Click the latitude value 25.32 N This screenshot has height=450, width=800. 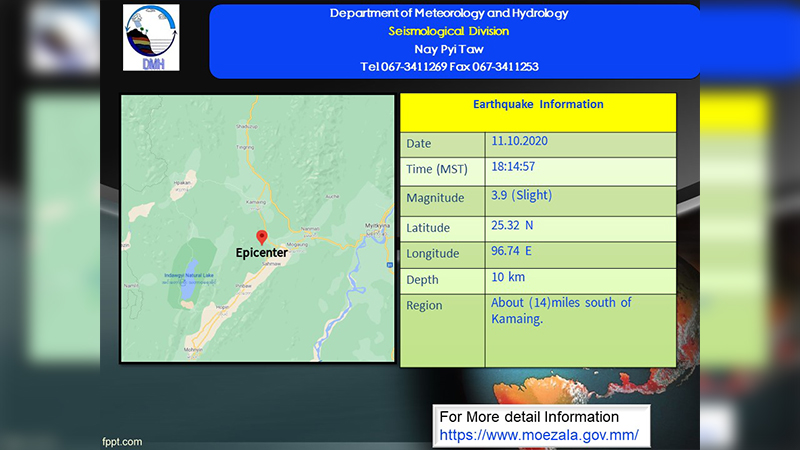512,226
